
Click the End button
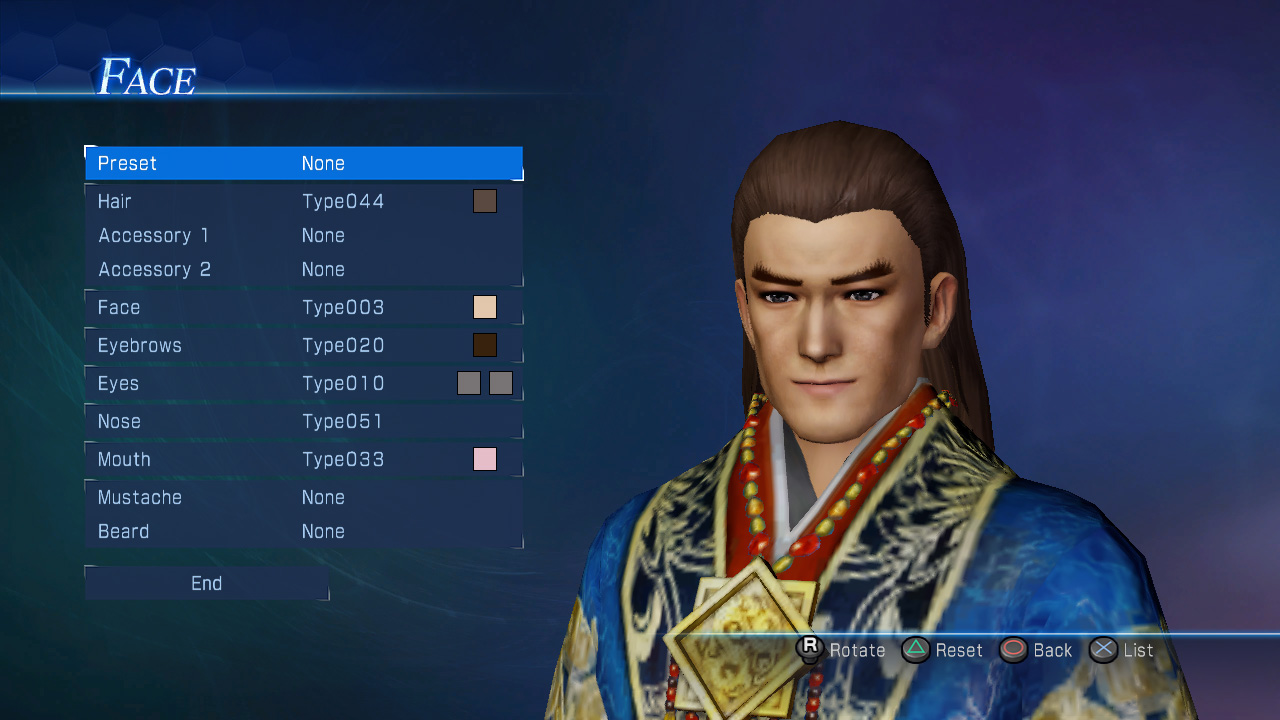pos(207,583)
